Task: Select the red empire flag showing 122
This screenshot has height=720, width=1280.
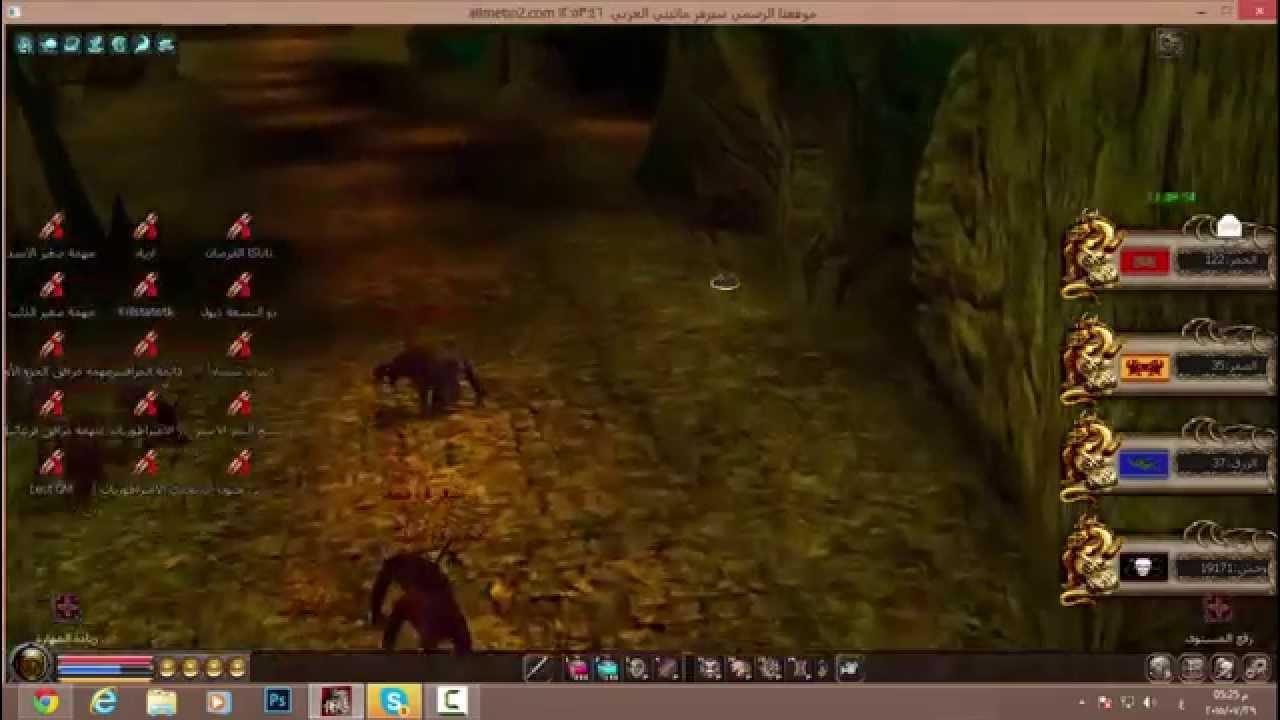Action: click(x=1144, y=262)
